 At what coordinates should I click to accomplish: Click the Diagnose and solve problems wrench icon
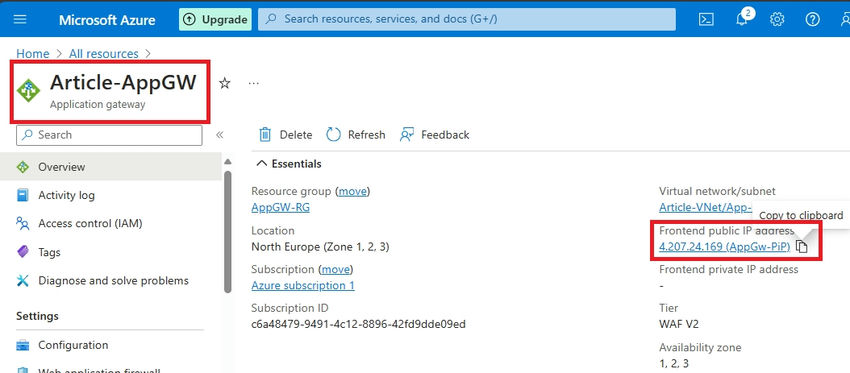tap(23, 280)
